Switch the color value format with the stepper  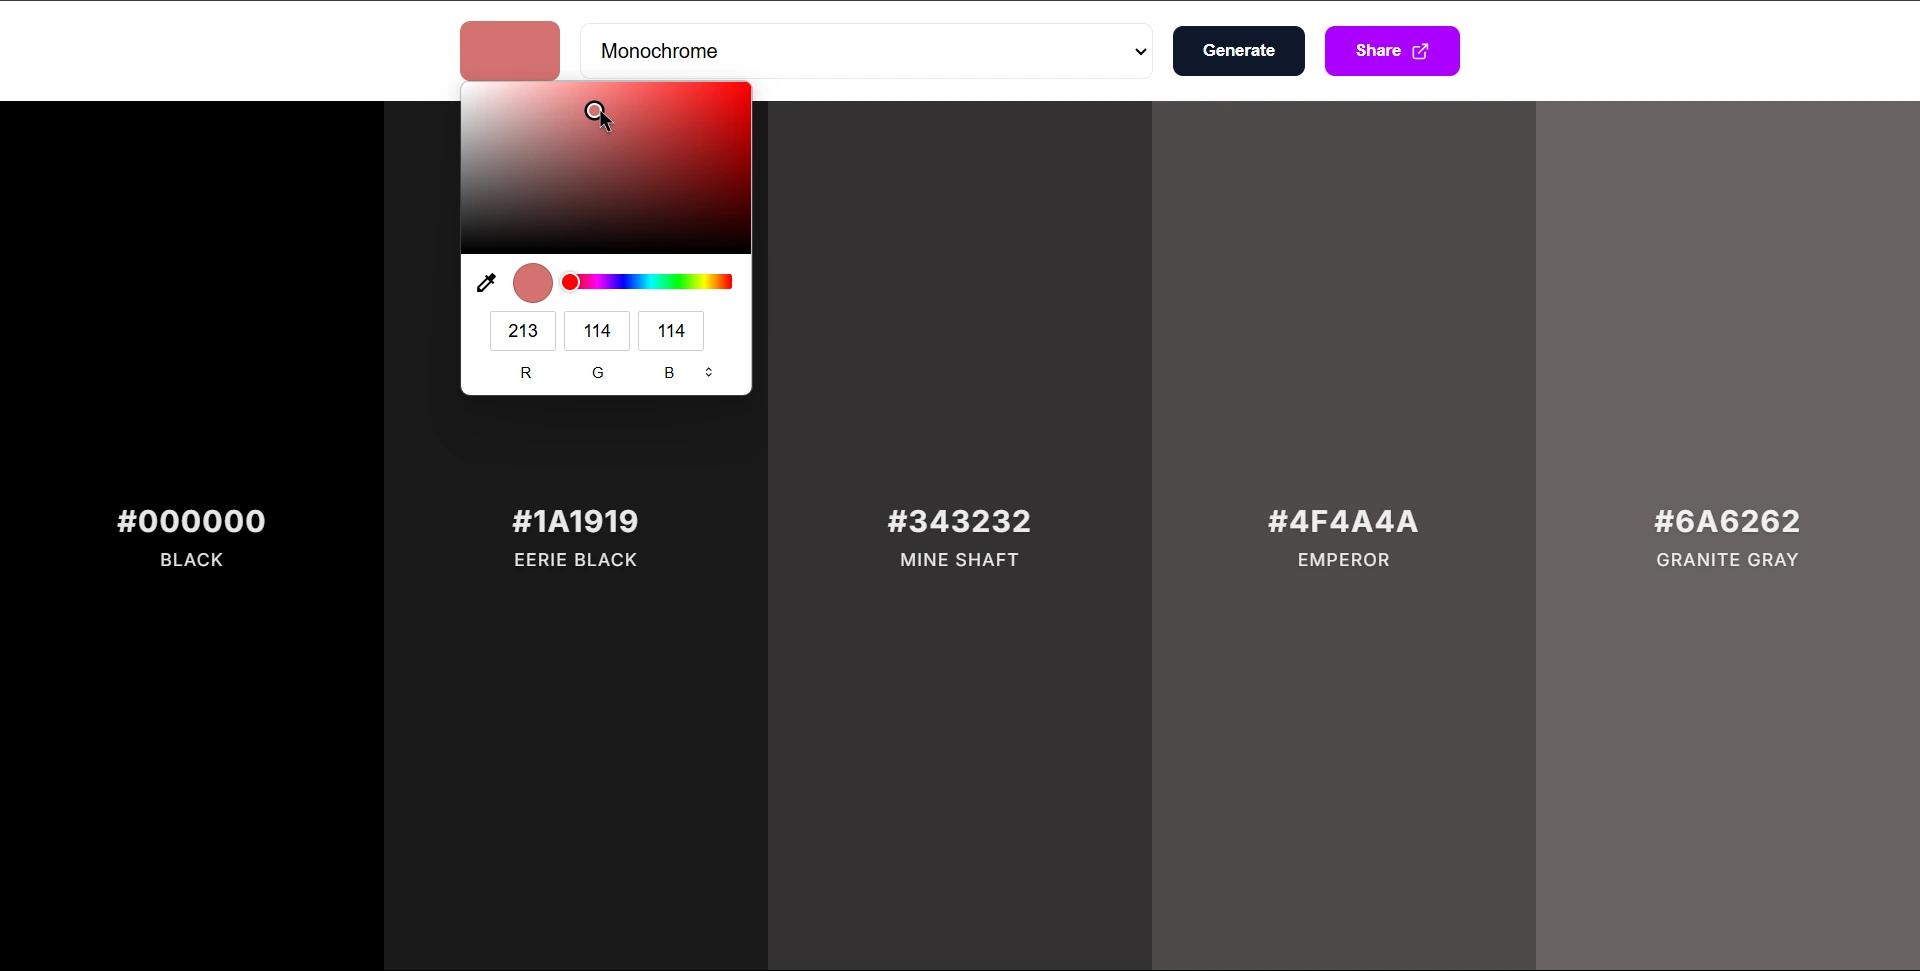(x=708, y=372)
